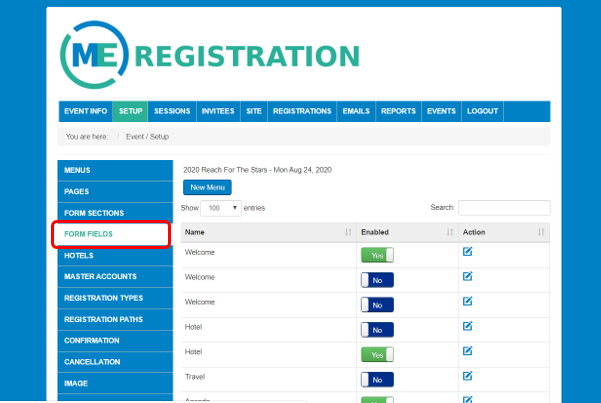Toggle the enabled switch on first Welcome row
601x403 pixels.
point(377,255)
